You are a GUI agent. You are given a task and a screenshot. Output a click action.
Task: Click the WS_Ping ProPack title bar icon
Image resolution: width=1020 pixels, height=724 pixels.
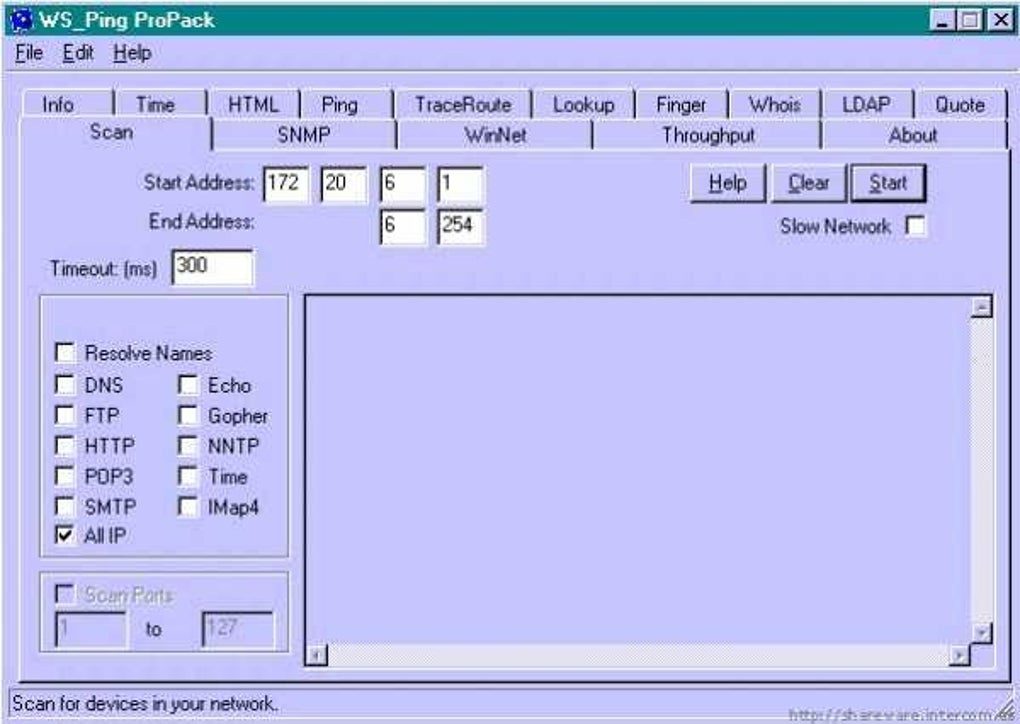point(21,20)
